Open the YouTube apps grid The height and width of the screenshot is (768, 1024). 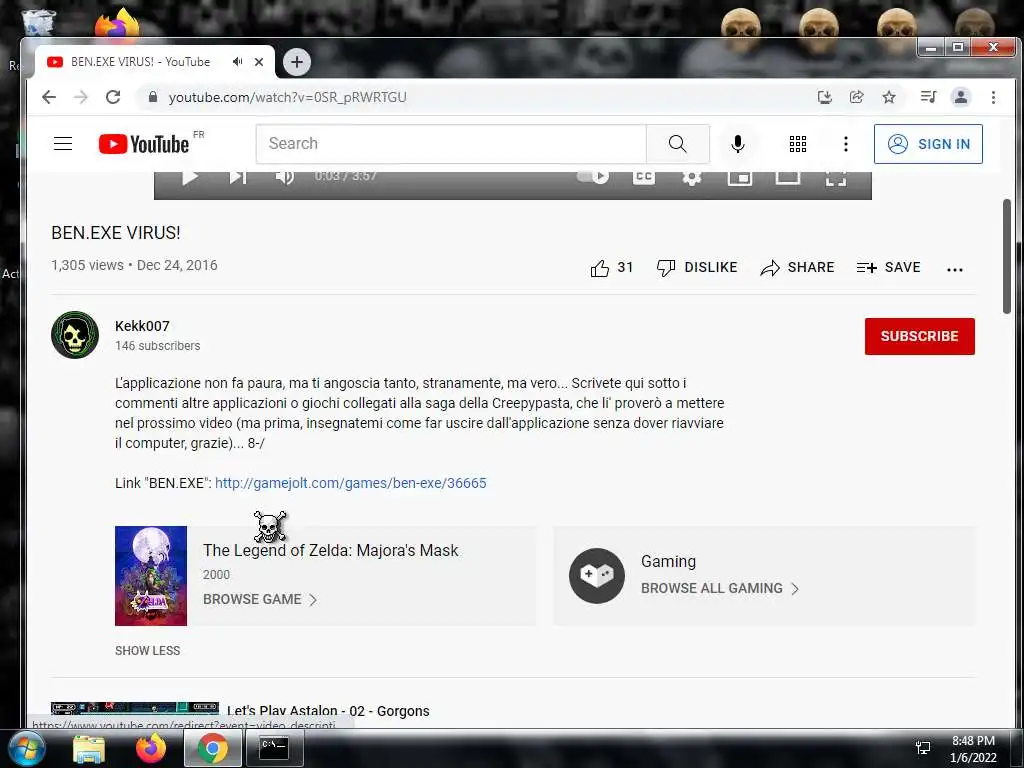coord(797,144)
